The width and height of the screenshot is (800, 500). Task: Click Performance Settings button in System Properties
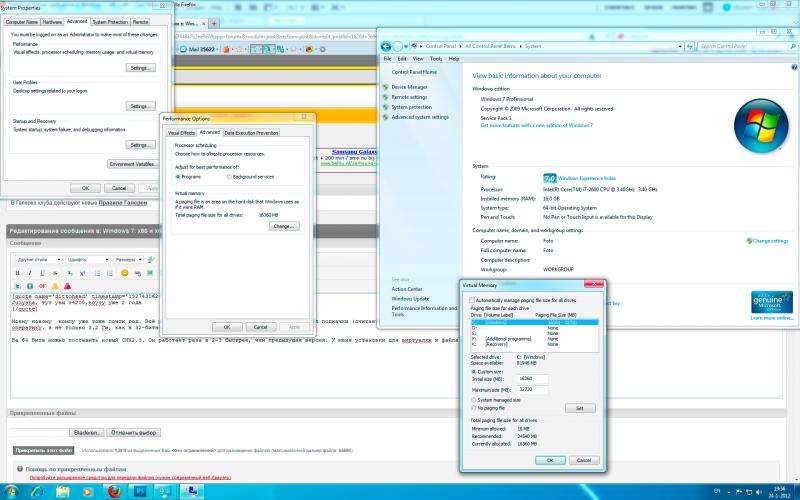click(140, 68)
